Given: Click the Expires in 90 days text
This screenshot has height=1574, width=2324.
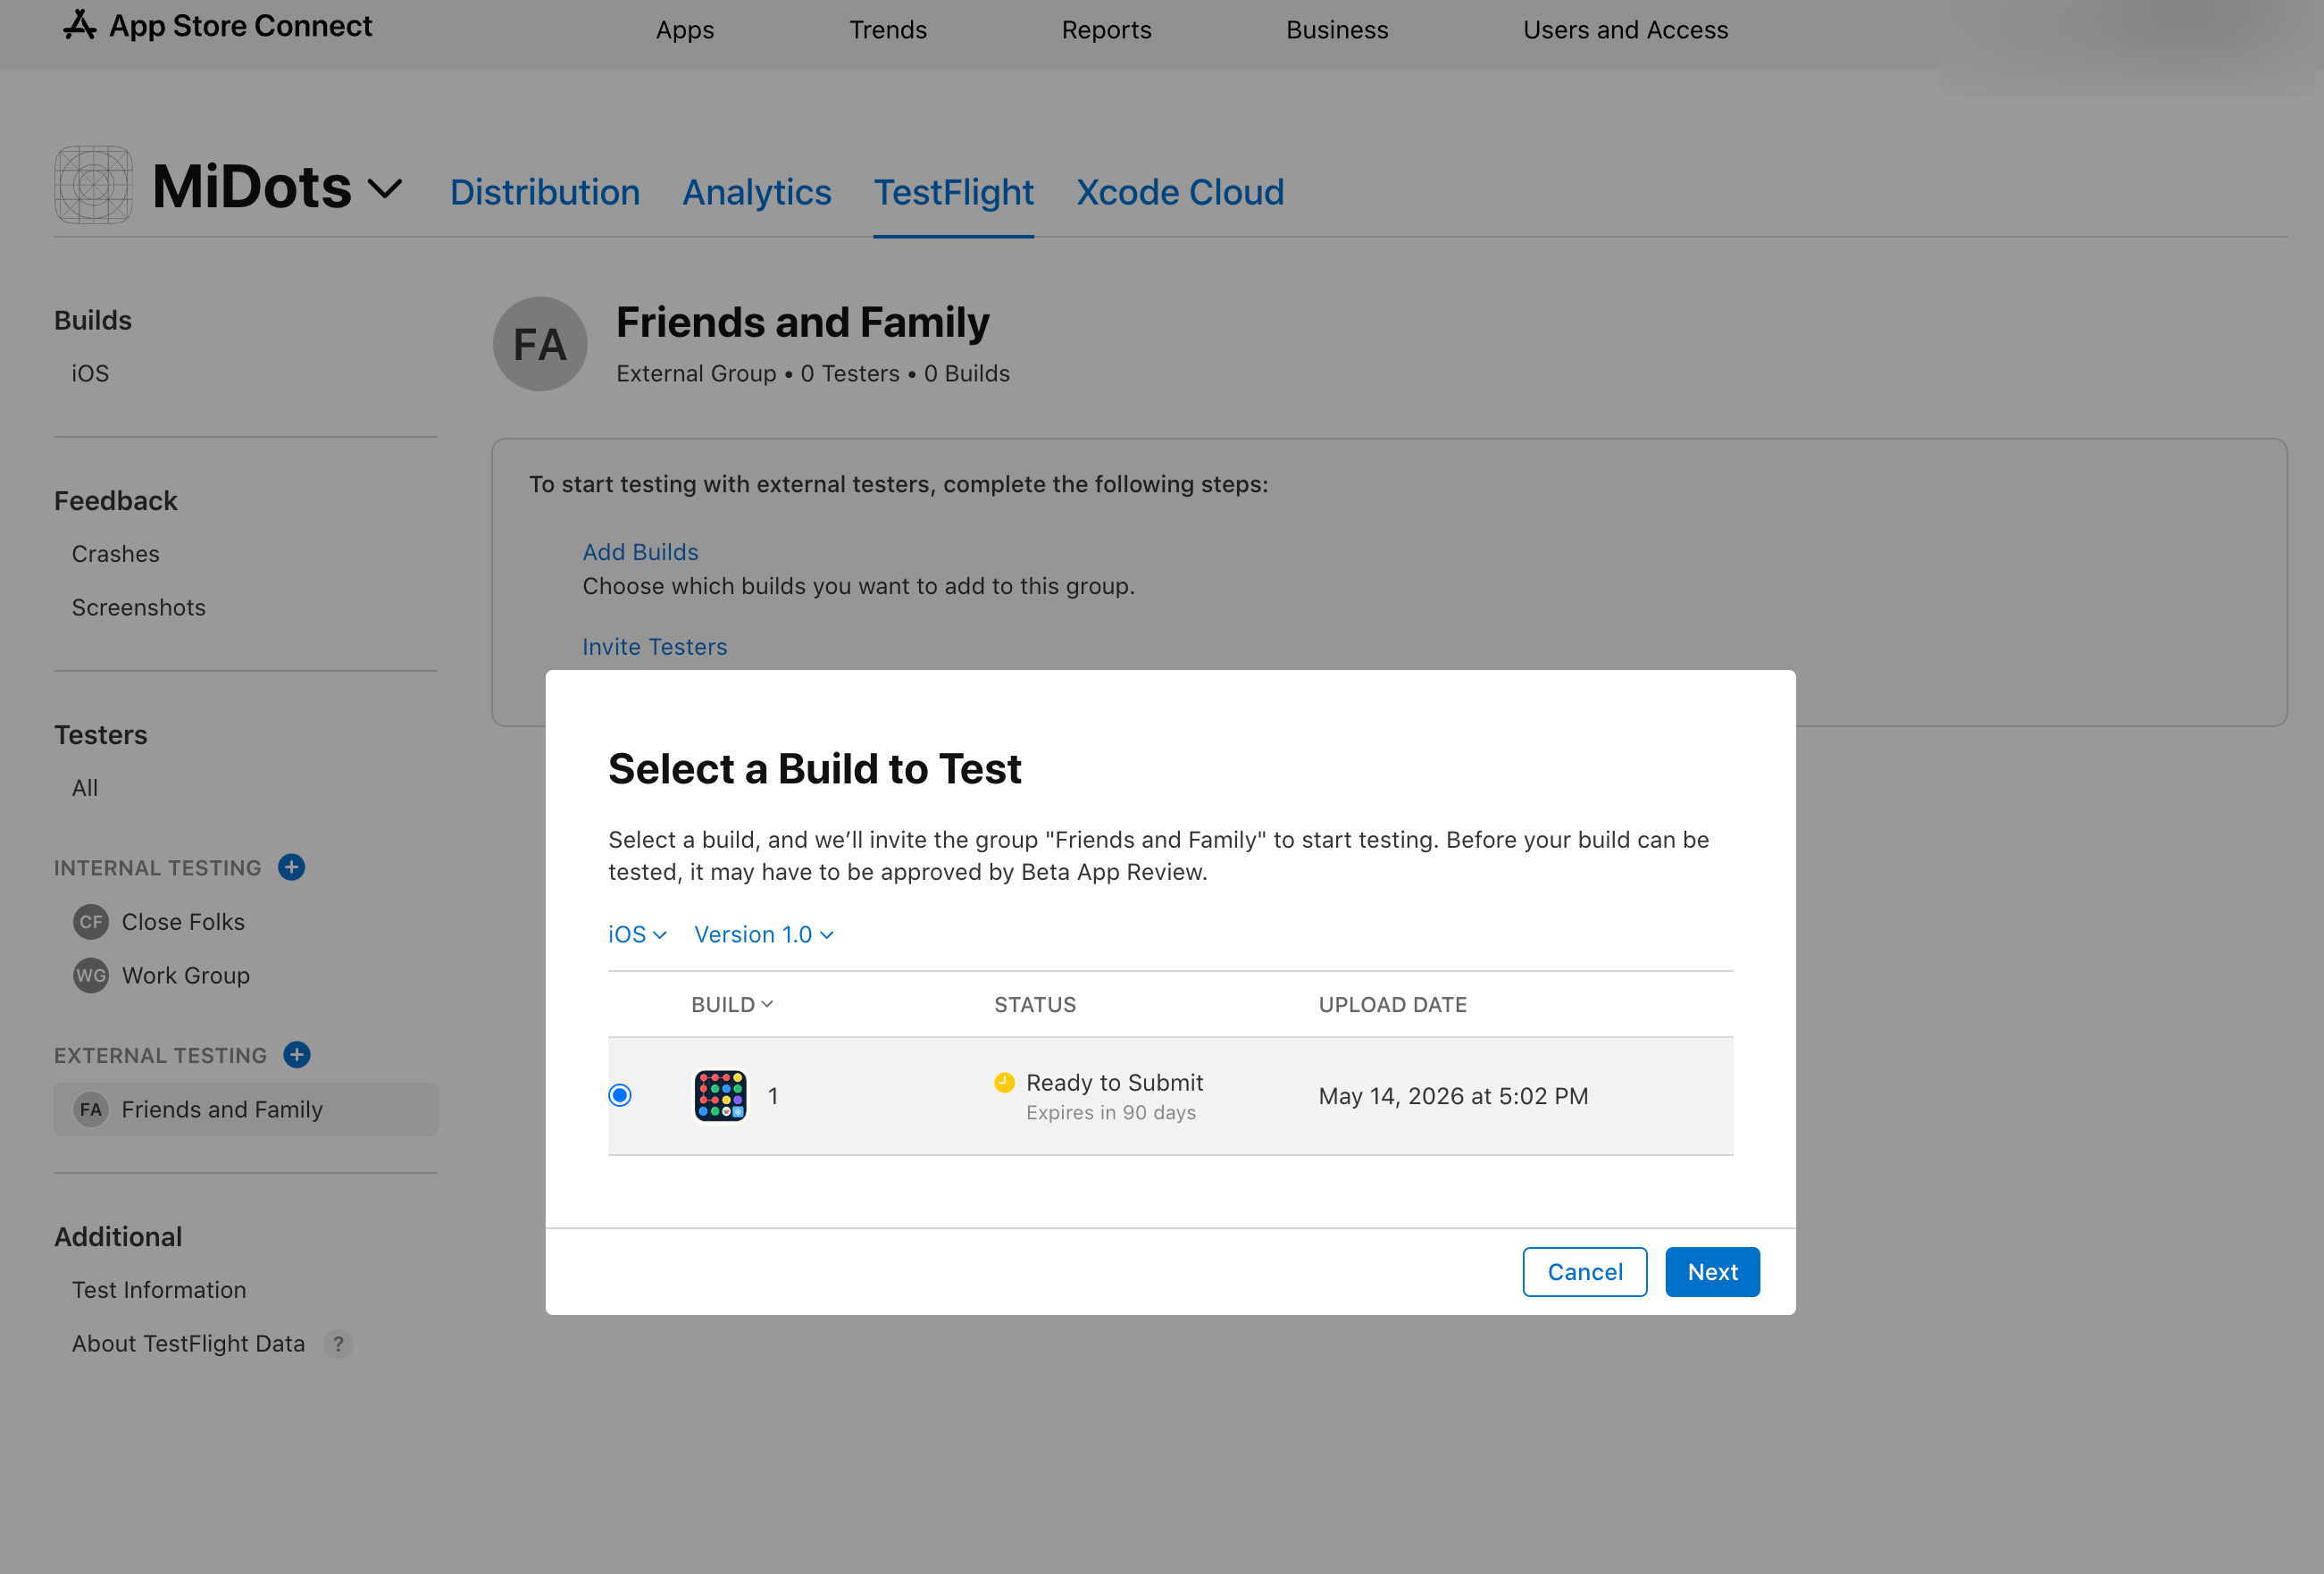Looking at the screenshot, I should tap(1111, 1112).
